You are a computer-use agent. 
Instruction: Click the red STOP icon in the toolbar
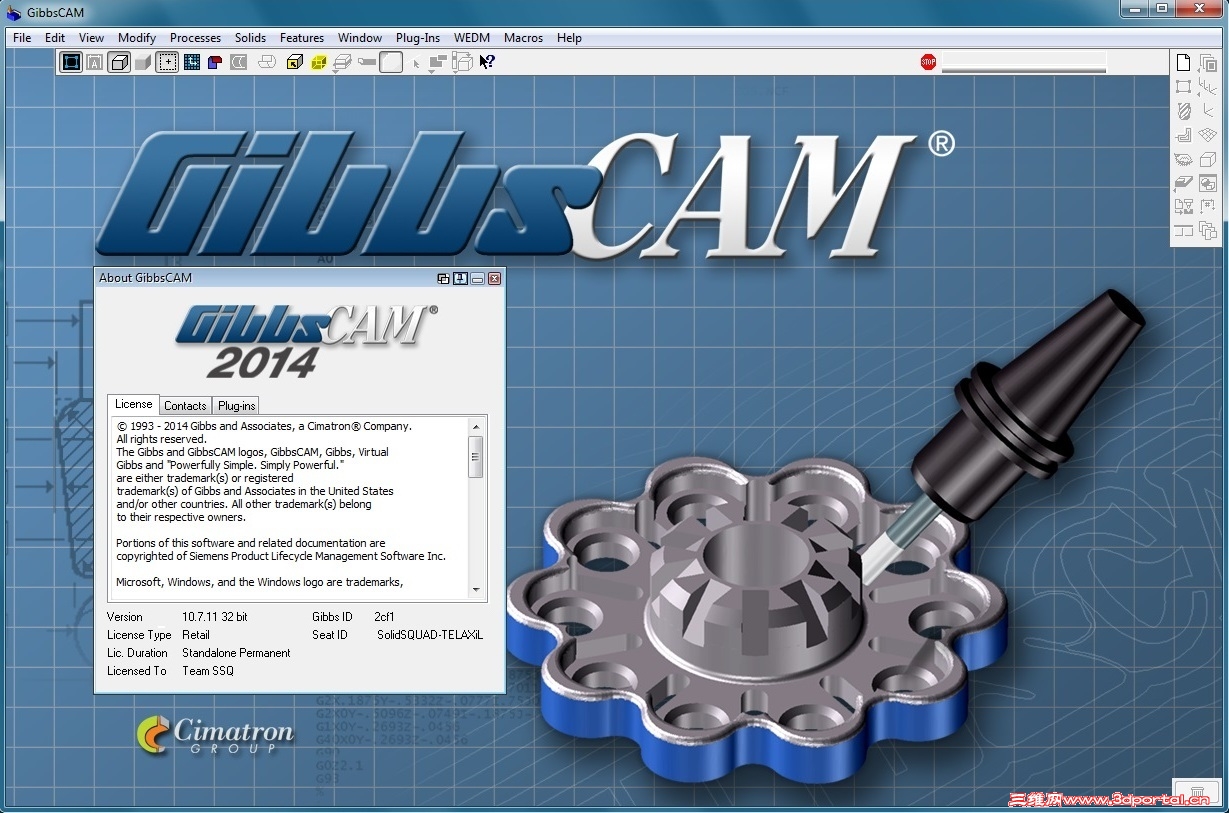click(x=927, y=61)
